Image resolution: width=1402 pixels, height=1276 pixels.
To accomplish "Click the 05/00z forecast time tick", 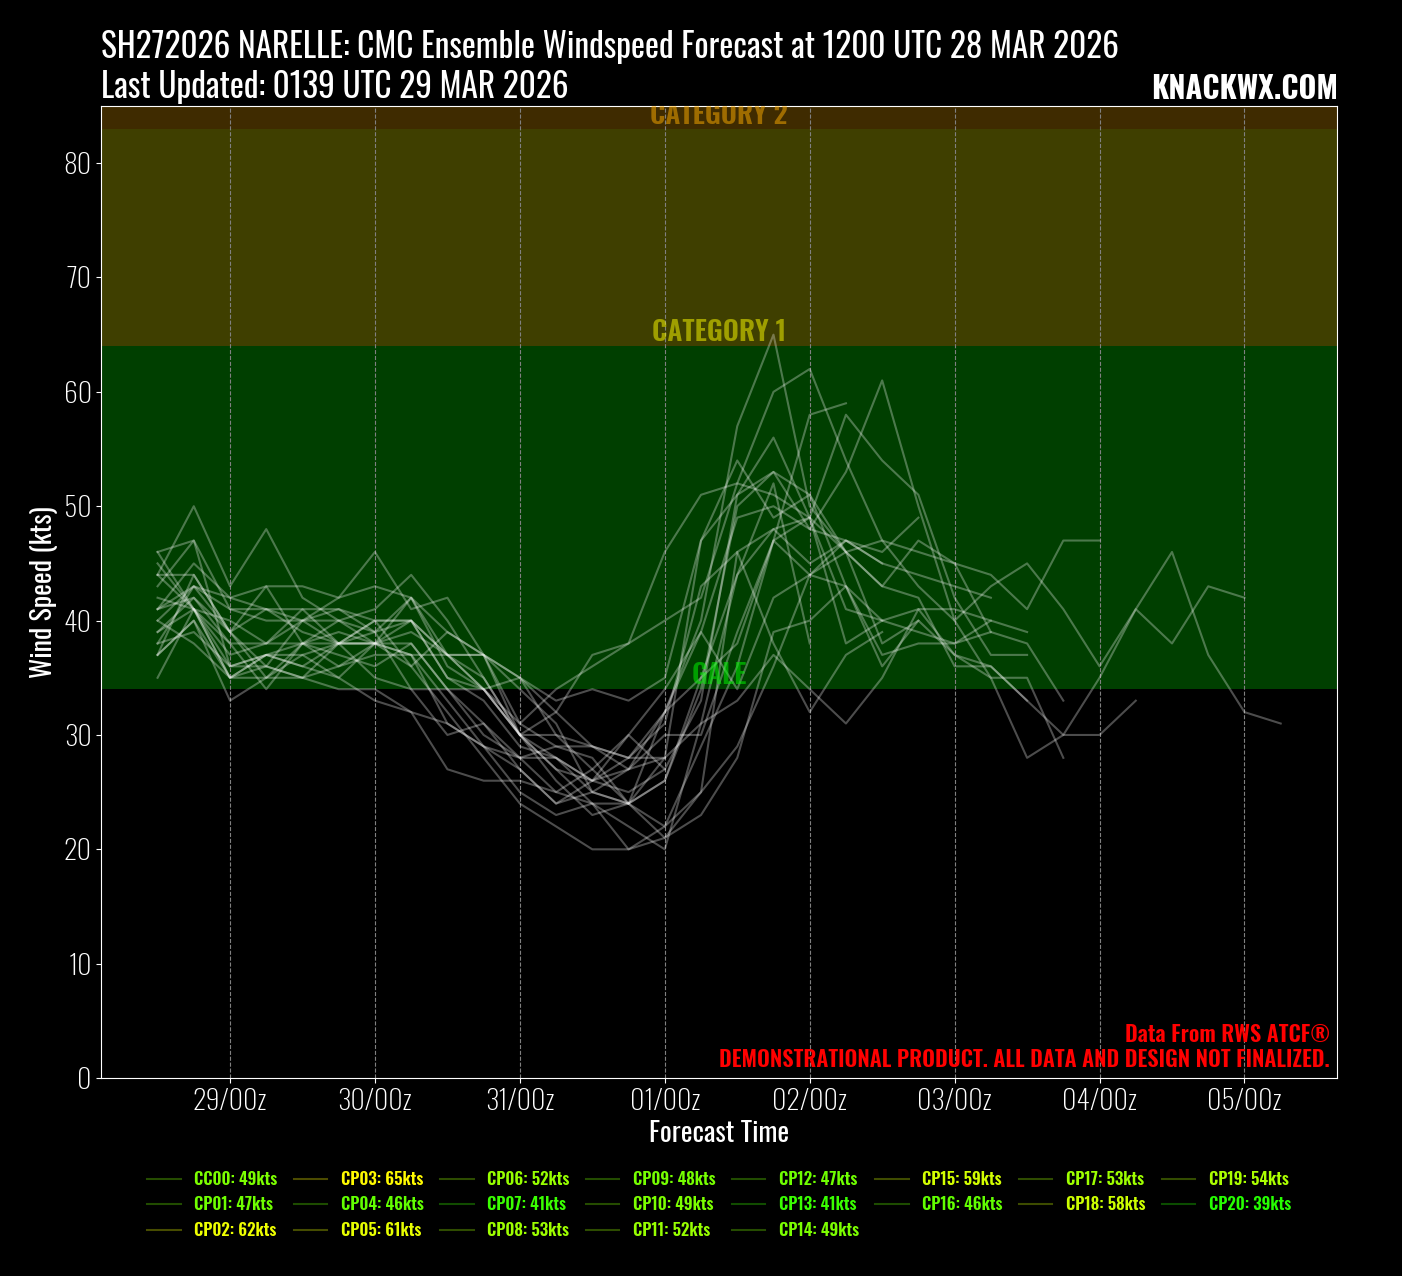I will (1244, 1100).
